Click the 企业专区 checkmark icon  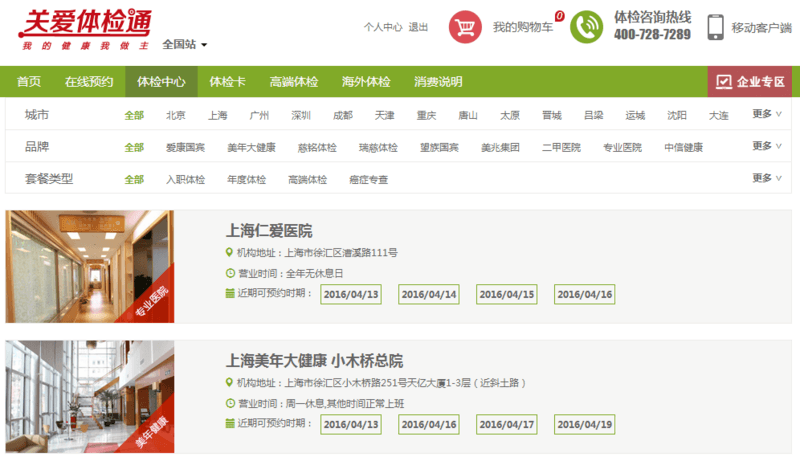point(723,82)
